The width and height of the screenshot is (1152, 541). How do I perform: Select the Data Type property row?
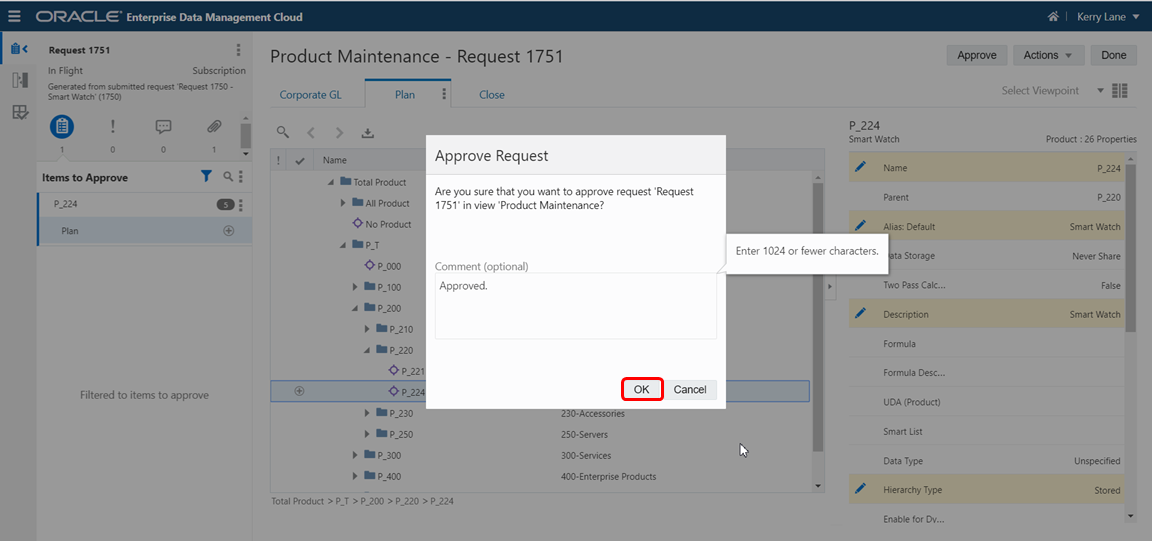click(987, 461)
